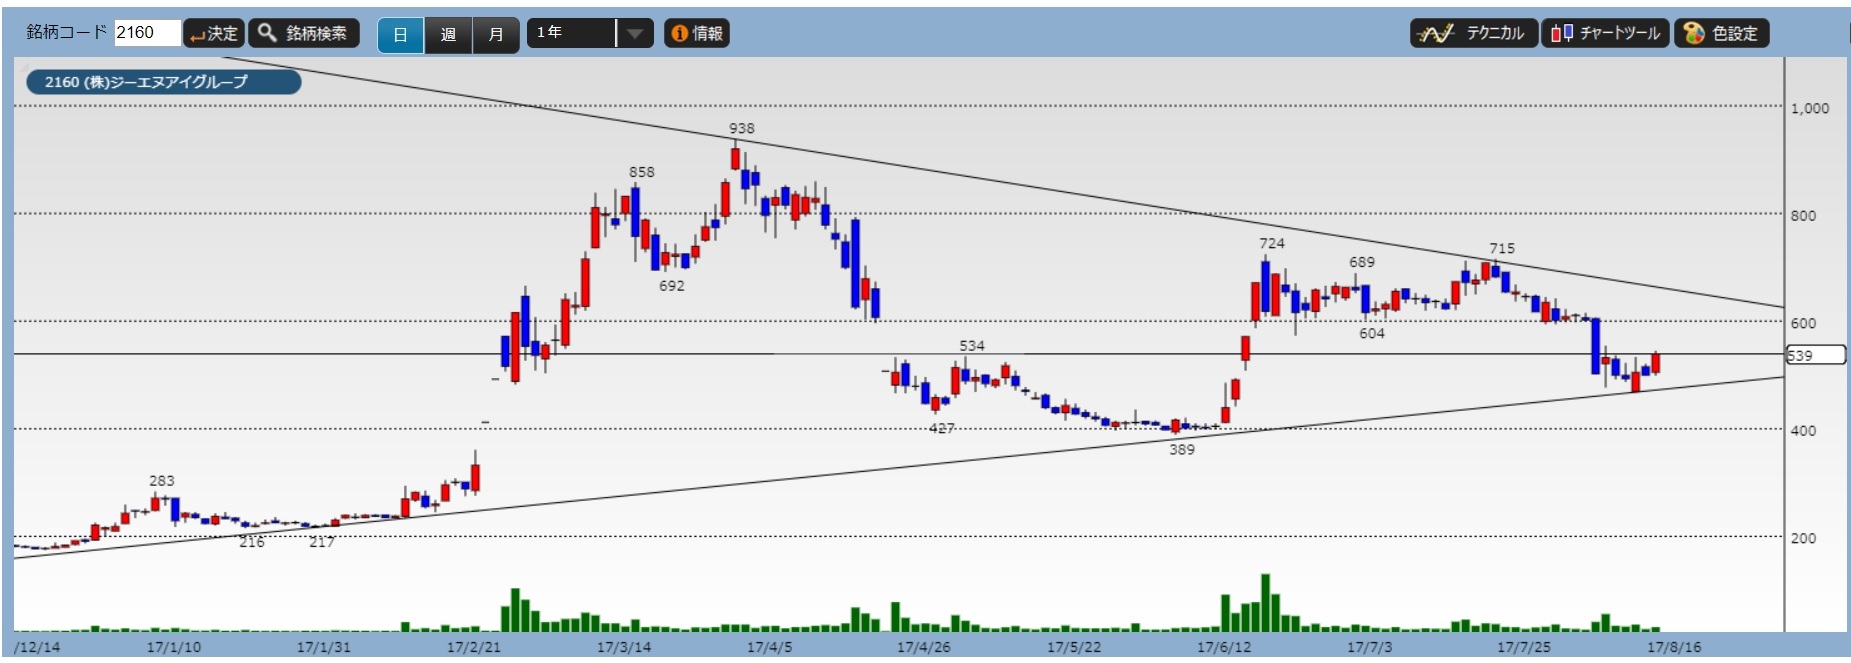Click the stock code input field showing 2160
Viewport: 1851px width, 663px height.
click(147, 33)
